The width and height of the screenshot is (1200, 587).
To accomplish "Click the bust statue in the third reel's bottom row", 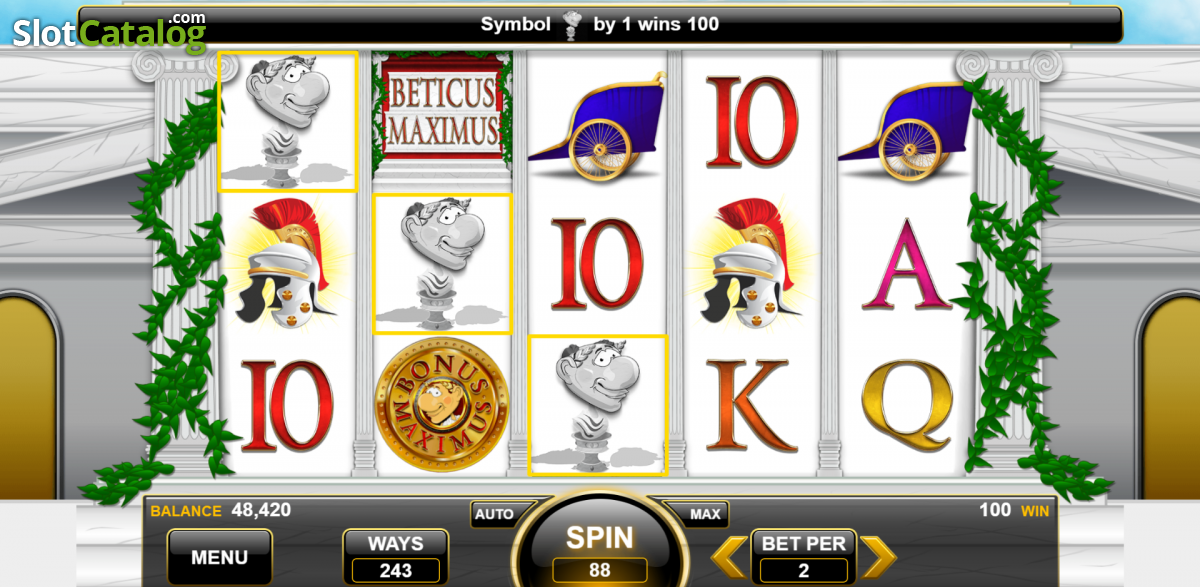I will coord(597,405).
